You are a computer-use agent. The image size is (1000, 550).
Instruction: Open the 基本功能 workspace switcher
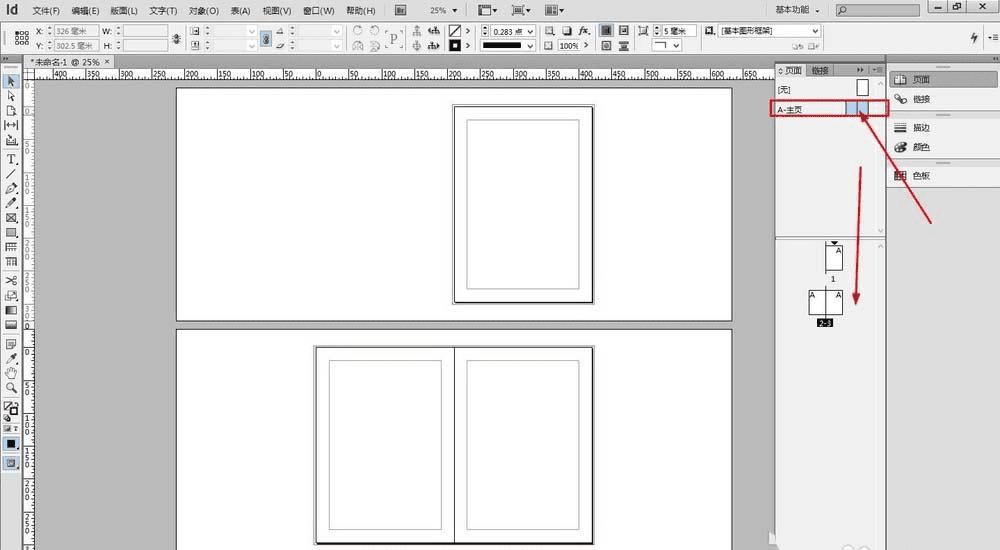point(797,10)
